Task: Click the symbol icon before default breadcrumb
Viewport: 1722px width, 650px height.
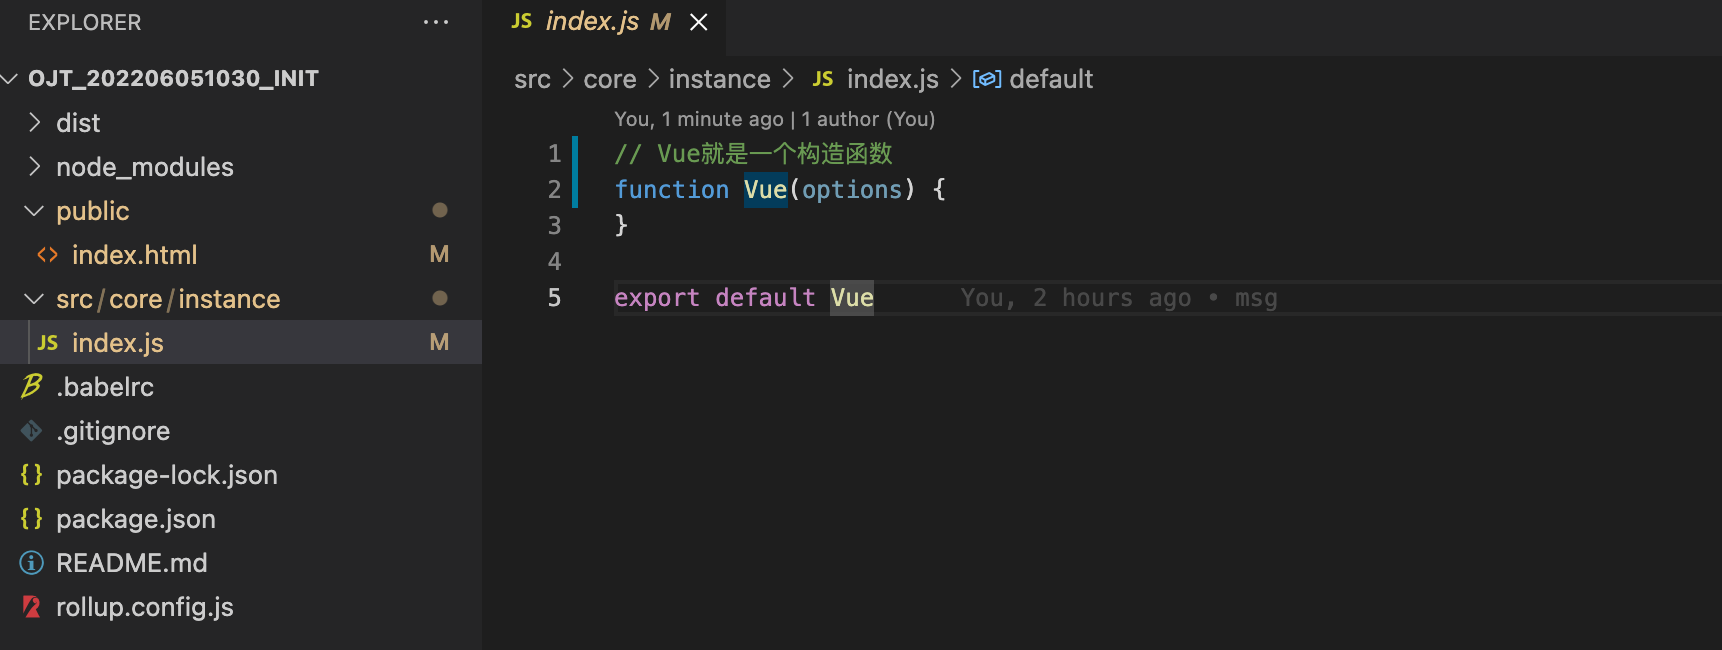Action: (x=987, y=79)
